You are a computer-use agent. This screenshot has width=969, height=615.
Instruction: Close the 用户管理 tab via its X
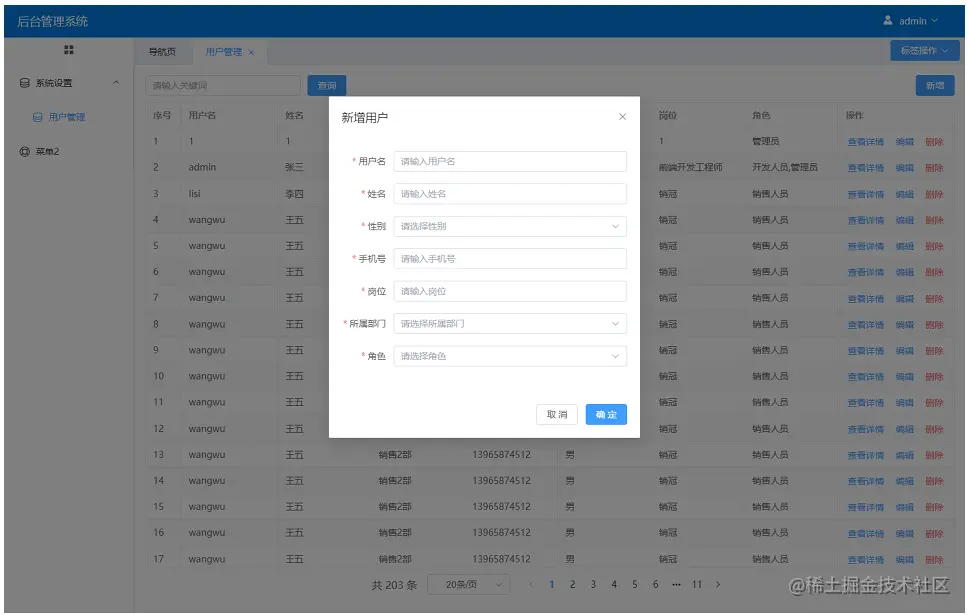click(x=251, y=53)
